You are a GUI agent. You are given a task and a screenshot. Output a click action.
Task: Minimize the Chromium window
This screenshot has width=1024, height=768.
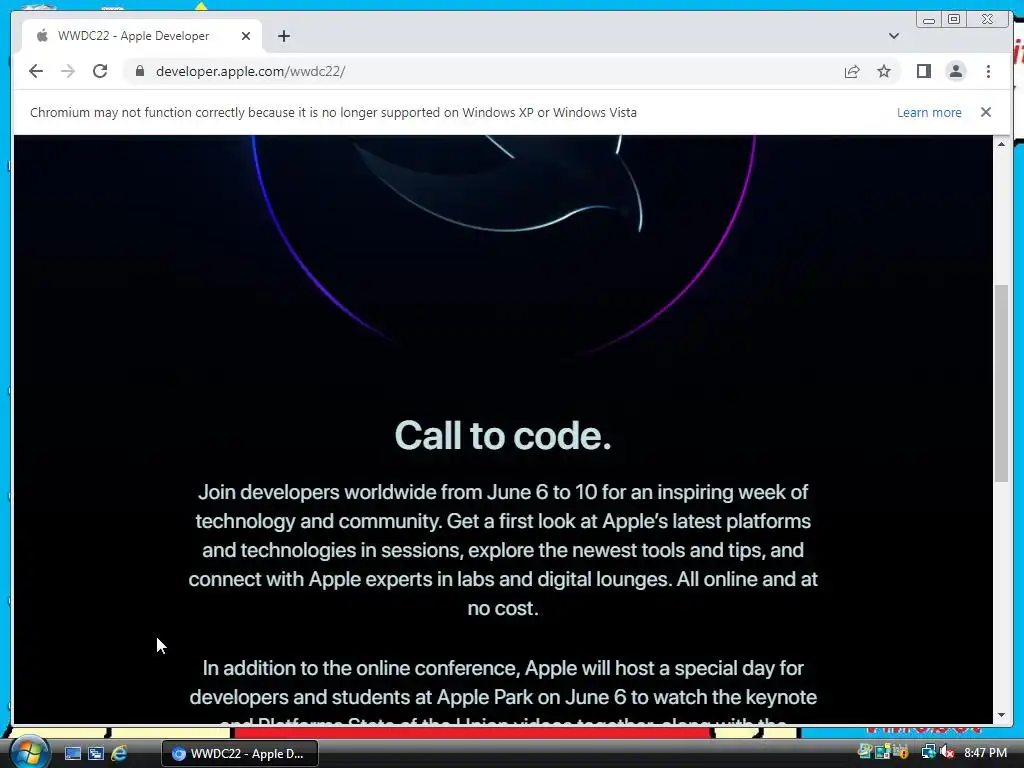[x=929, y=19]
